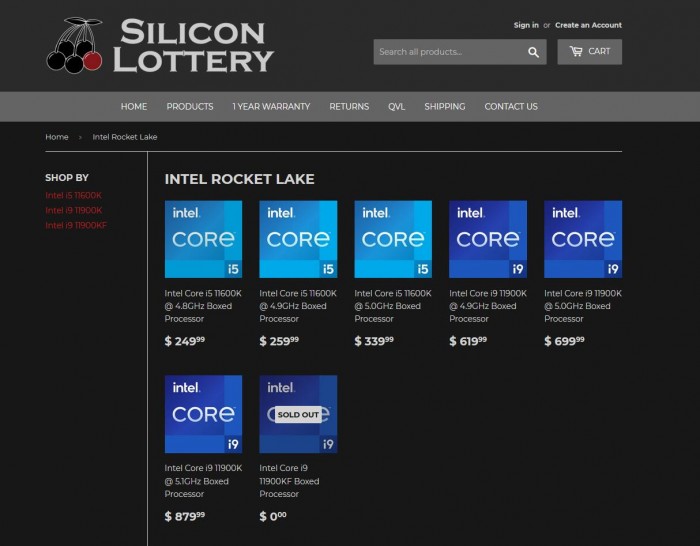Click the search magnifier icon
The width and height of the screenshot is (700, 546).
pyautogui.click(x=533, y=52)
